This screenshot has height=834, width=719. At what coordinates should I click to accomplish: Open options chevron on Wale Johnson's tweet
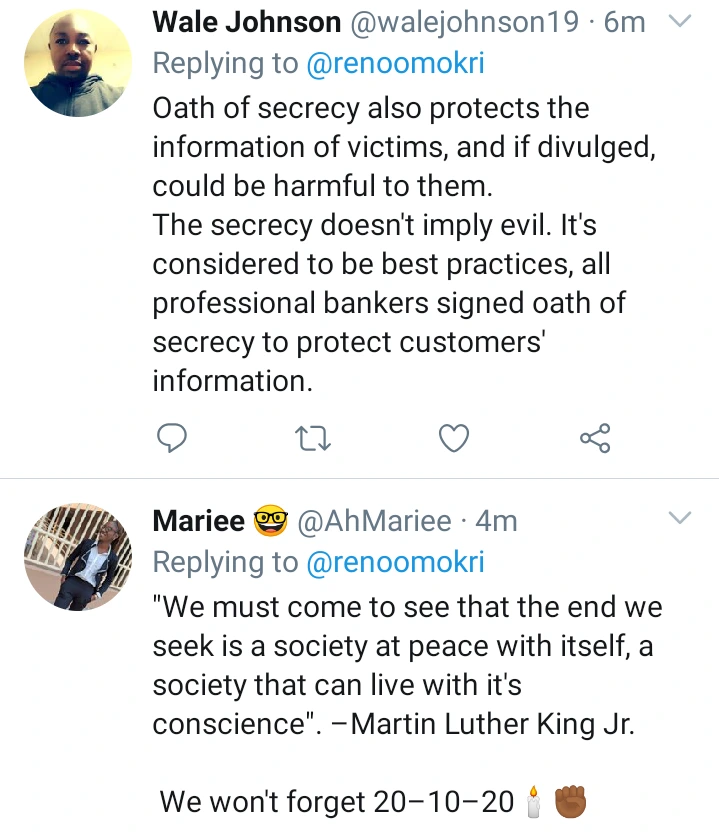[679, 20]
